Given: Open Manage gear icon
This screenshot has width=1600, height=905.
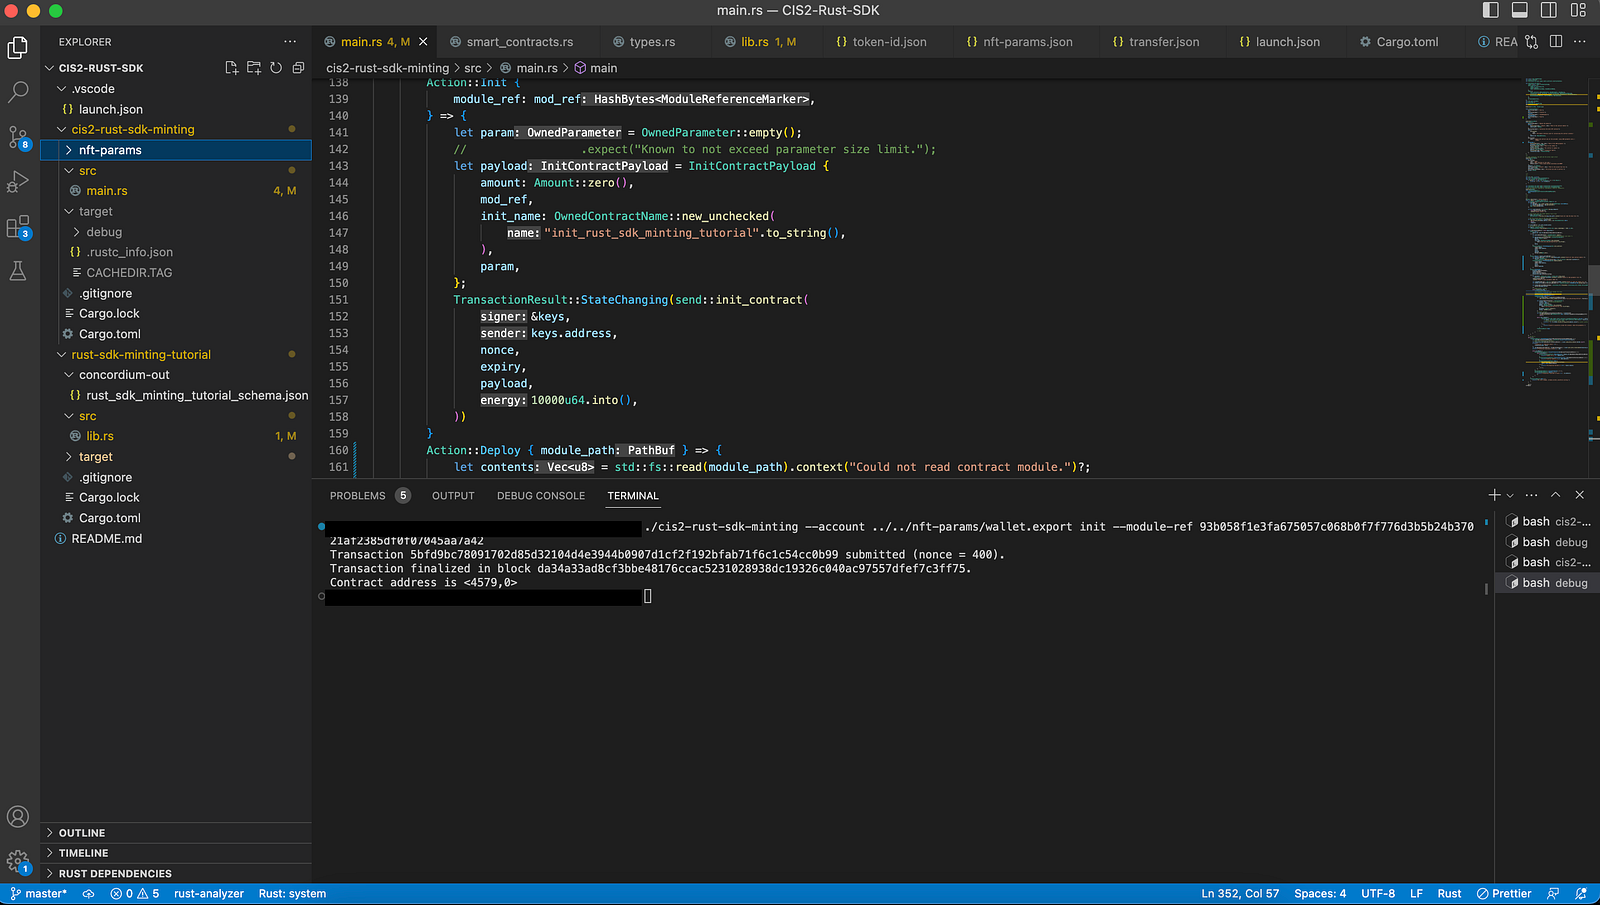Looking at the screenshot, I should (x=18, y=861).
